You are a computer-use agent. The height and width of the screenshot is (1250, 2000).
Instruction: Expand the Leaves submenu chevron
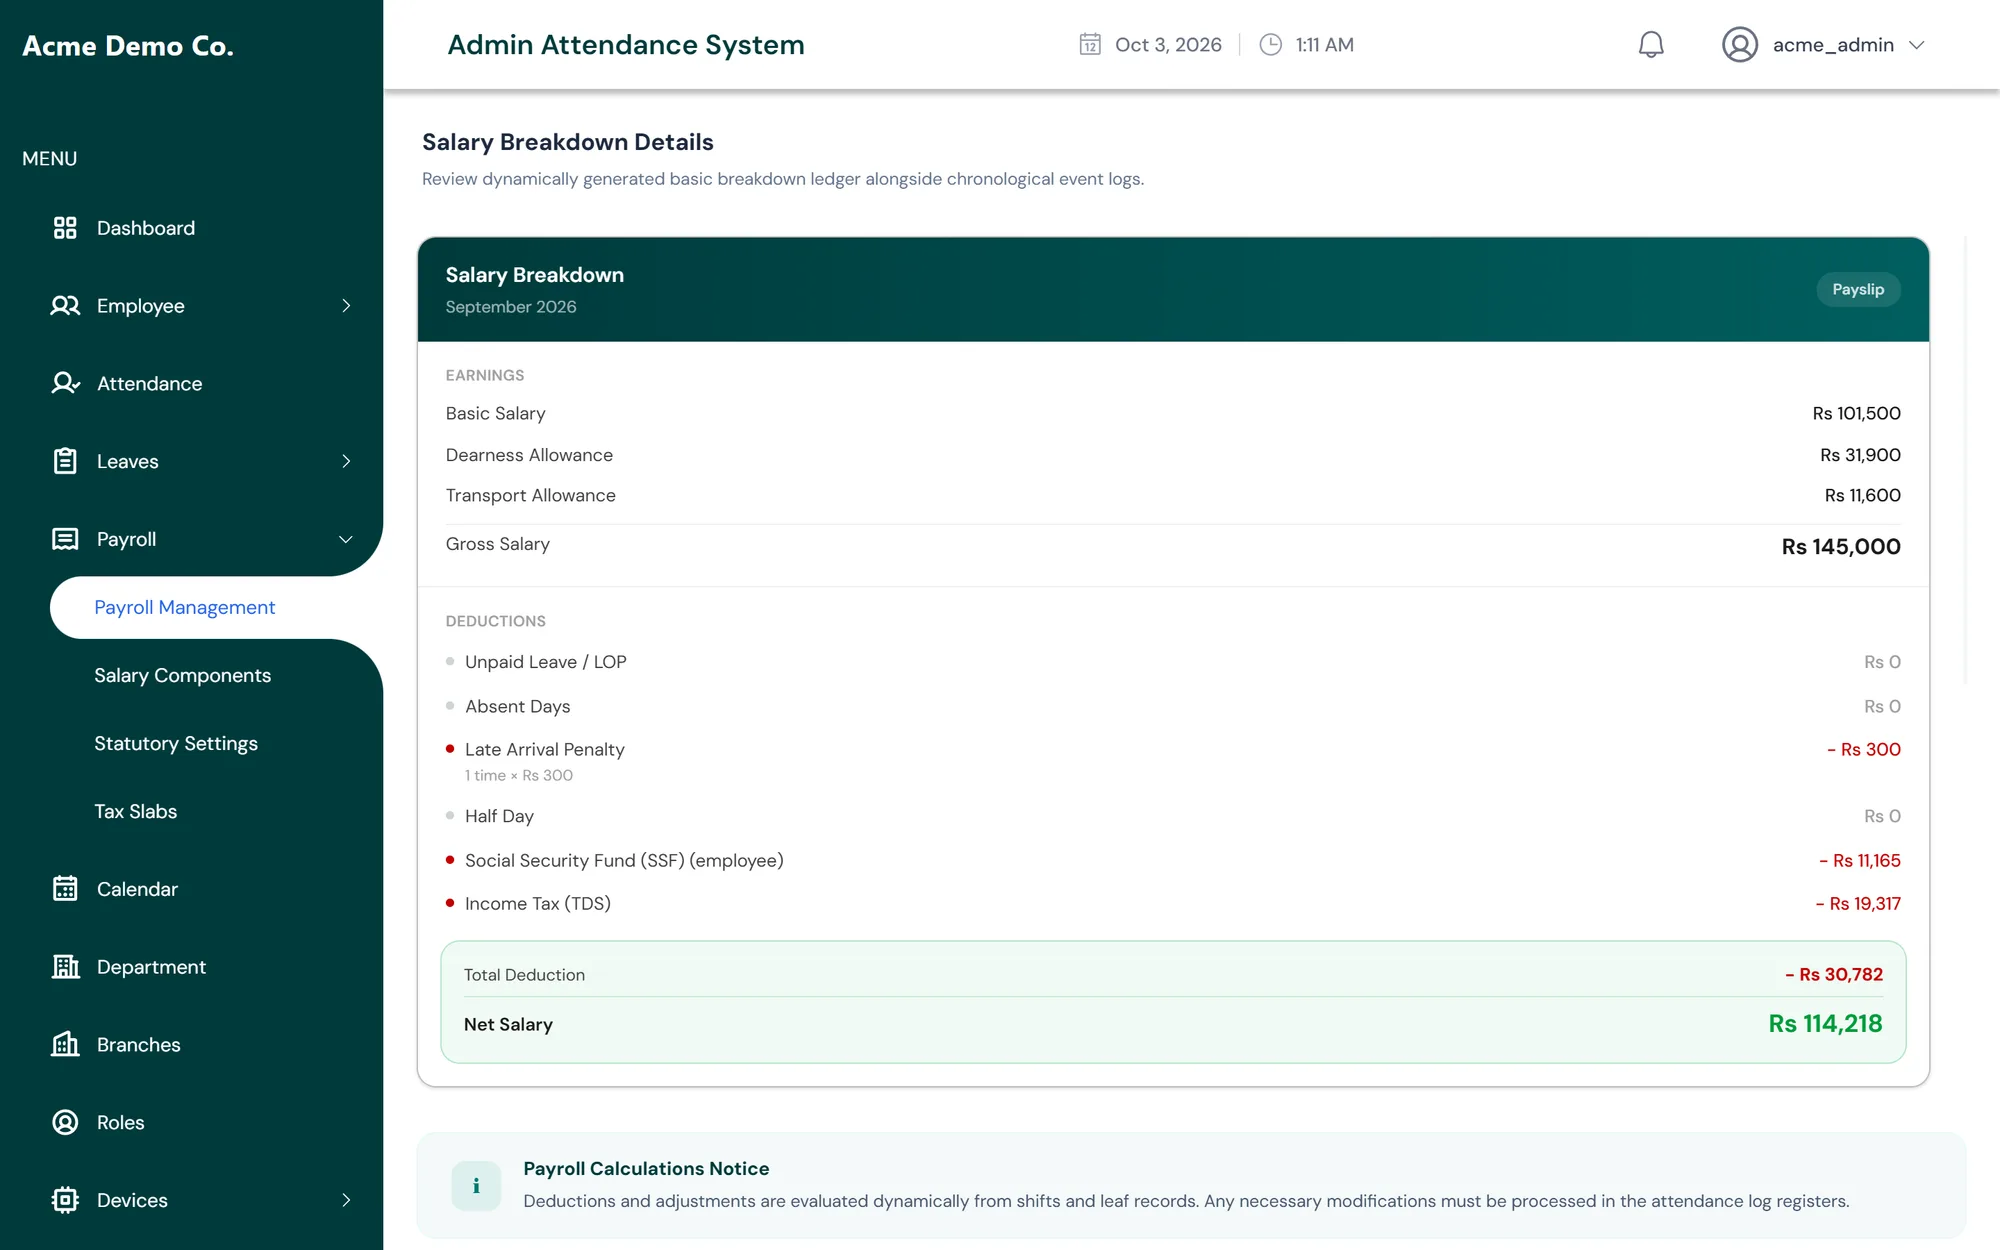pos(346,461)
